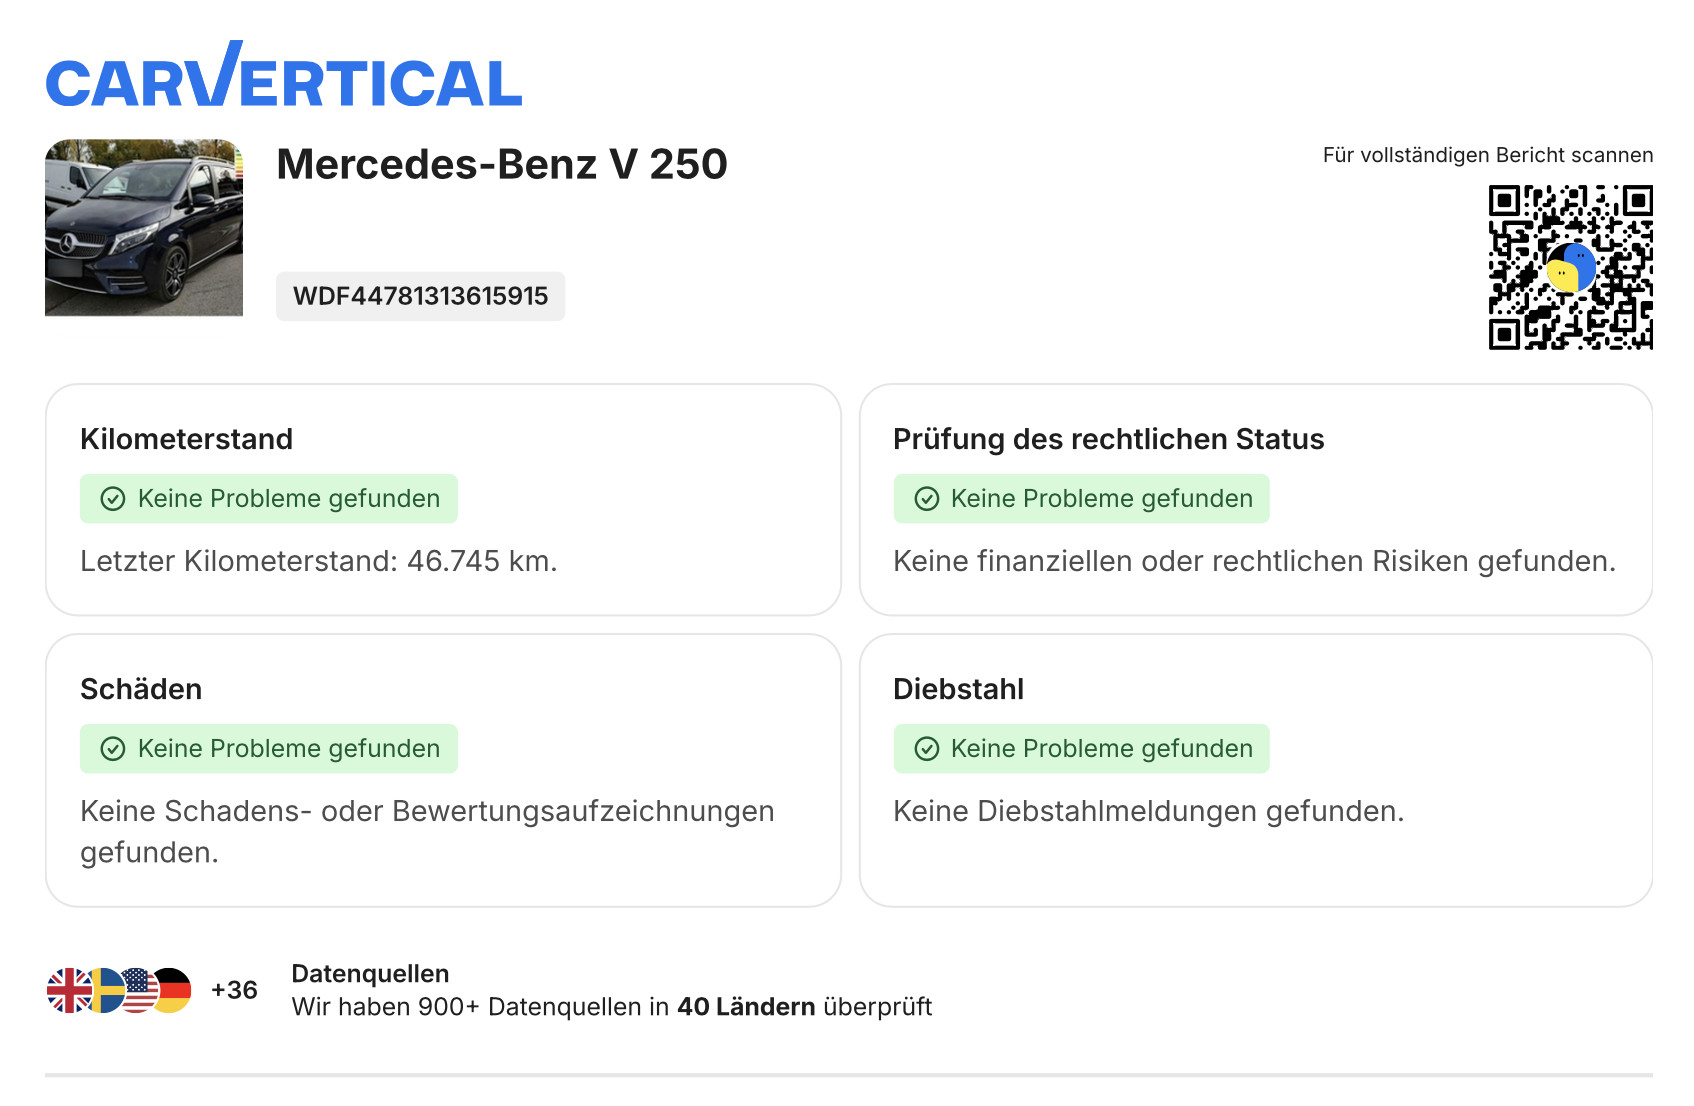Click the checkmark icon under Kilometerstand
The image size is (1694, 1106).
[x=113, y=499]
